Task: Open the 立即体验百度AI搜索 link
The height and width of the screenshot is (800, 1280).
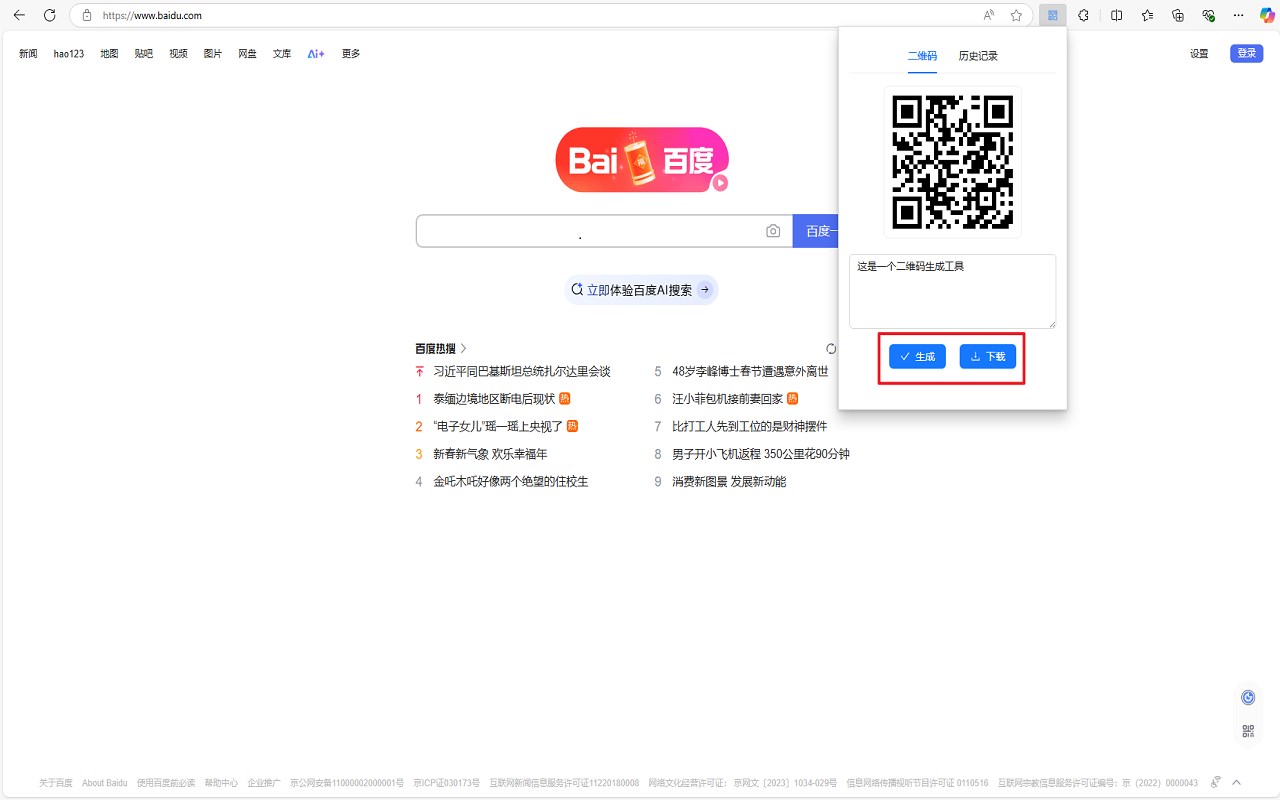Action: [x=641, y=290]
